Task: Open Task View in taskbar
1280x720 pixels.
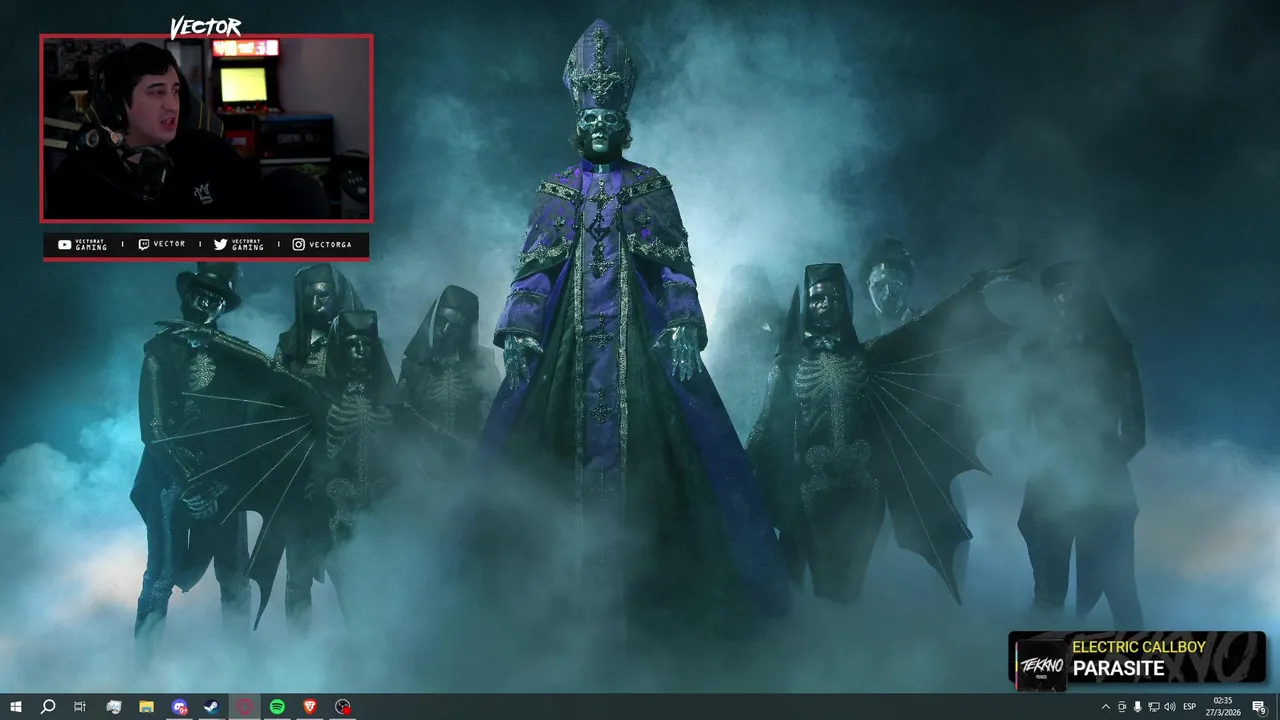Action: click(x=80, y=707)
